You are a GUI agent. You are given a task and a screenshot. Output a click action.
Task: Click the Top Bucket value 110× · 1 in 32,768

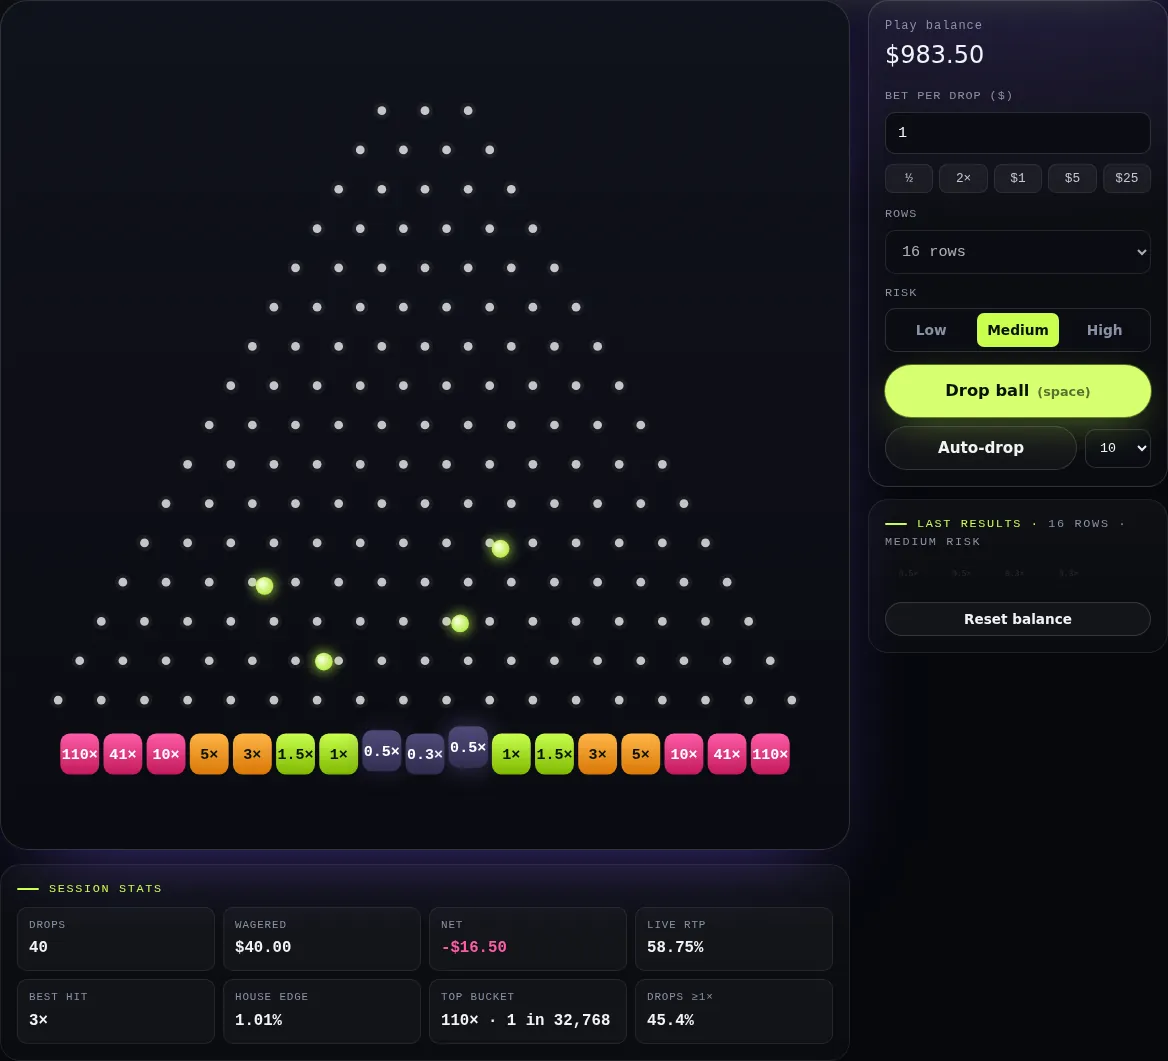pyautogui.click(x=525, y=1019)
